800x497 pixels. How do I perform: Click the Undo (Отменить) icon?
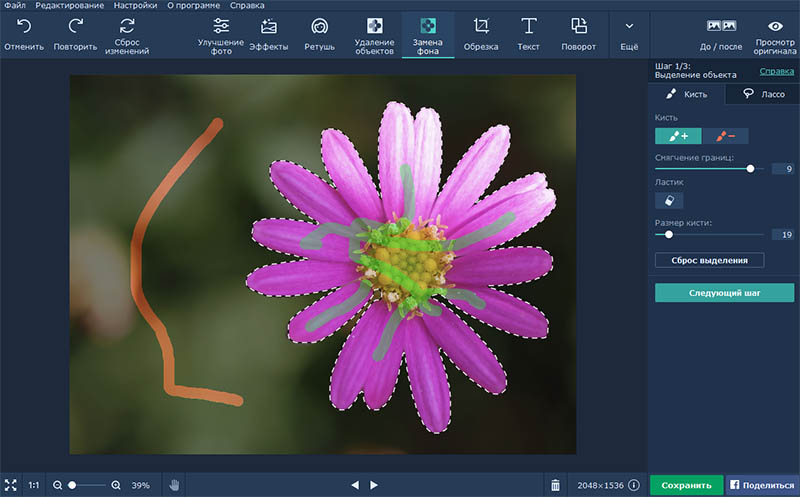(x=23, y=27)
